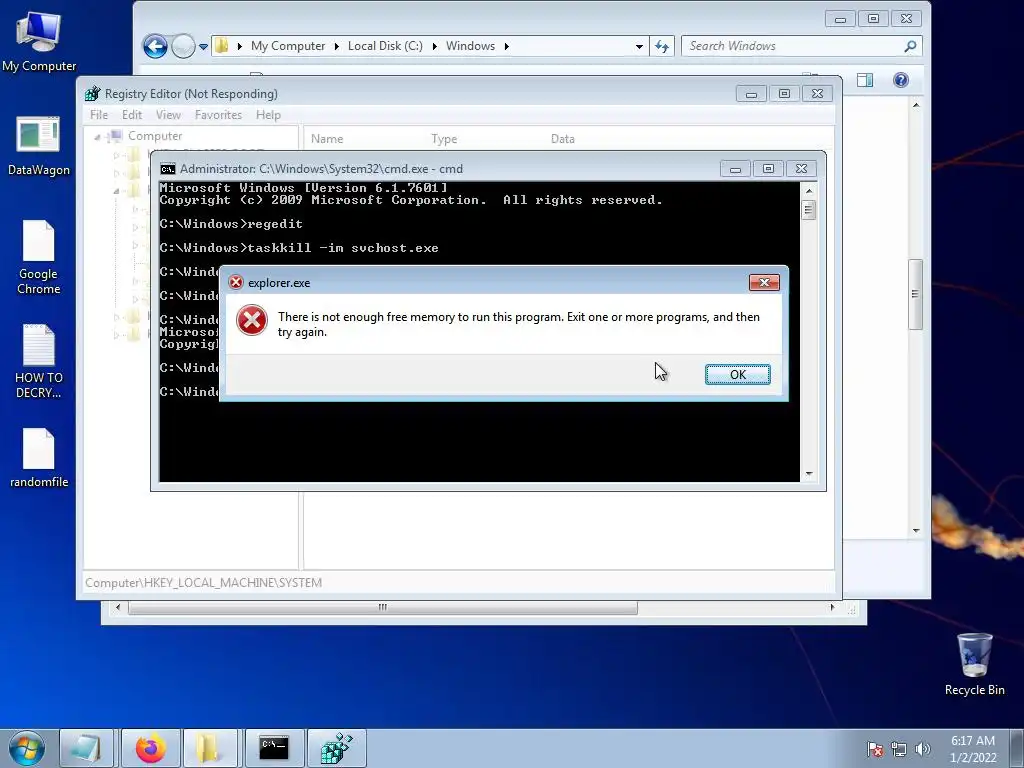This screenshot has height=768, width=1024.
Task: Toggle the Explorer preview pane icon
Action: tap(865, 80)
